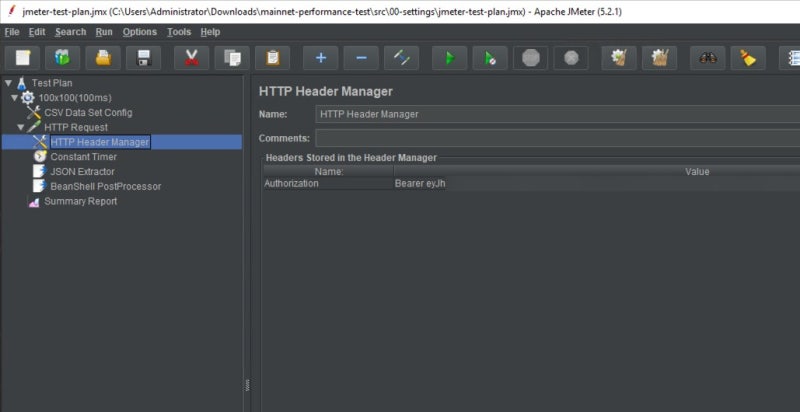Click the Name: column header
This screenshot has width=800, height=412.
tap(329, 172)
